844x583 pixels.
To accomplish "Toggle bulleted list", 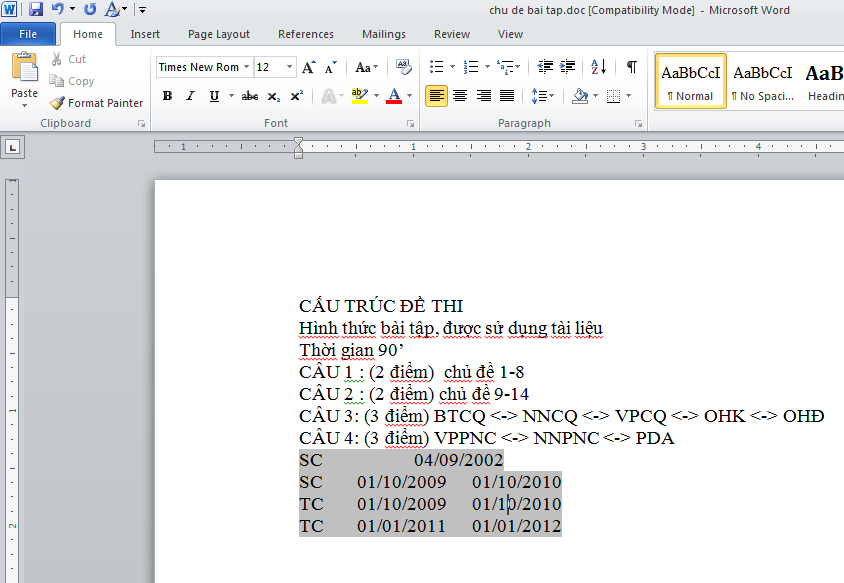I will [437, 67].
